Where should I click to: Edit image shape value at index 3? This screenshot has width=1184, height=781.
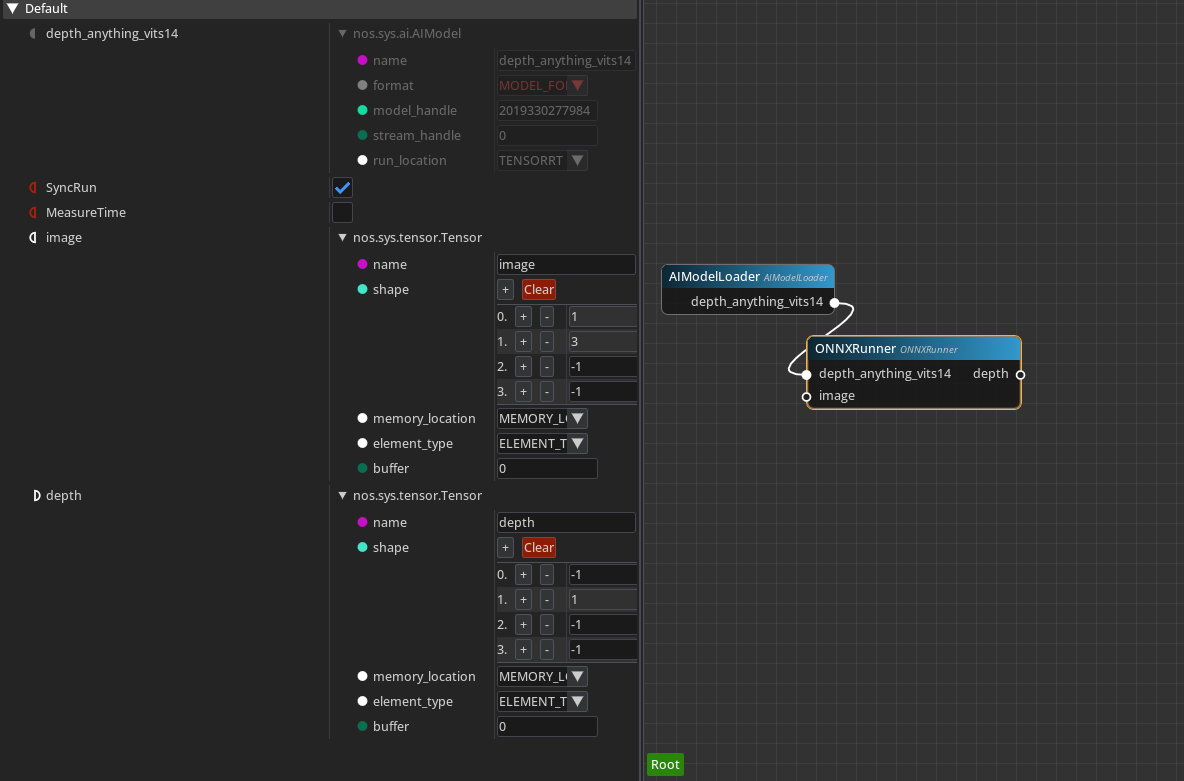click(x=603, y=391)
